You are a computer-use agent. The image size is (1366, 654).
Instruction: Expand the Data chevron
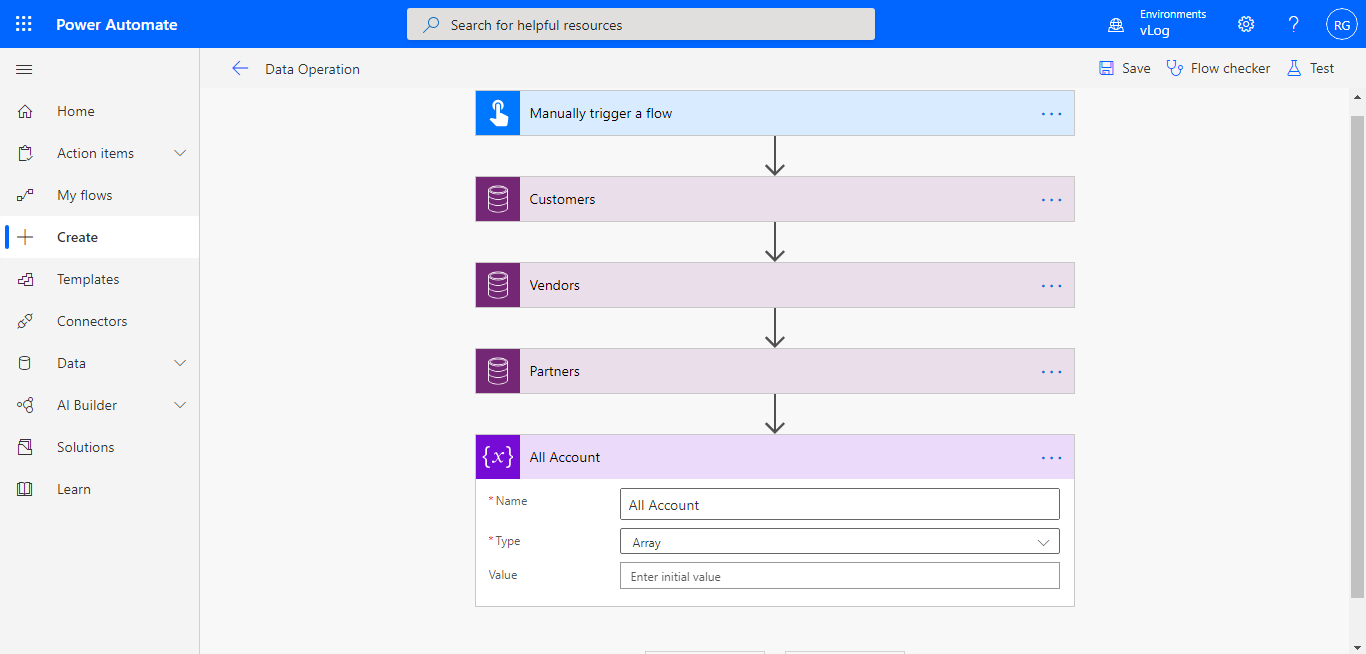(x=181, y=363)
